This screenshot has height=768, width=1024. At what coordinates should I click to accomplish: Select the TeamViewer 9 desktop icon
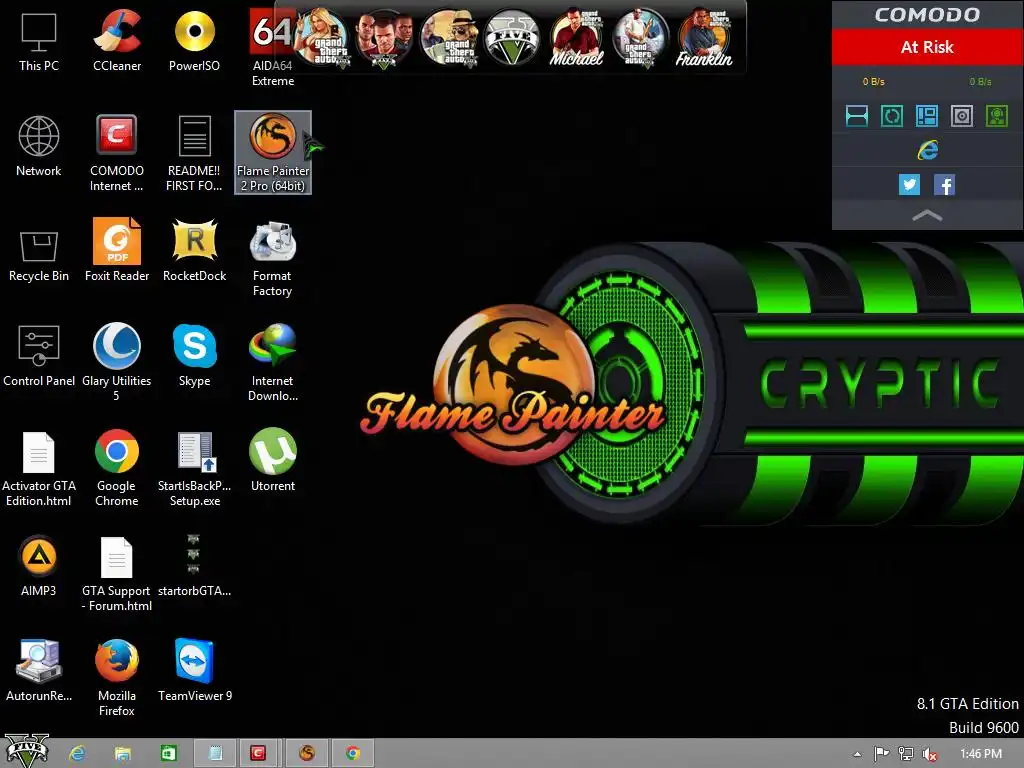coord(195,671)
